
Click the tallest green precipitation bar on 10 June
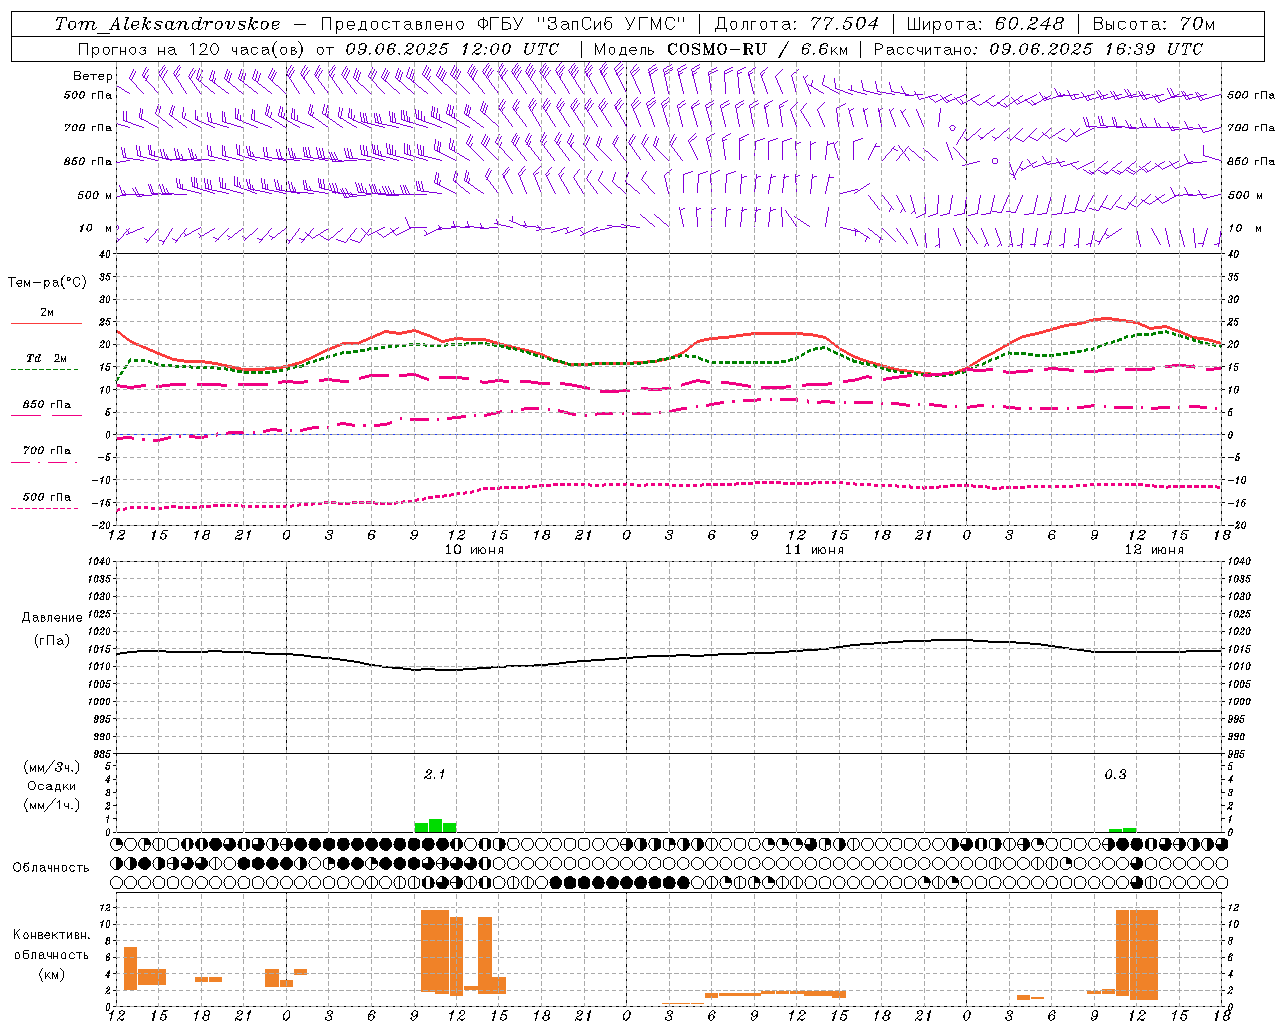click(435, 825)
